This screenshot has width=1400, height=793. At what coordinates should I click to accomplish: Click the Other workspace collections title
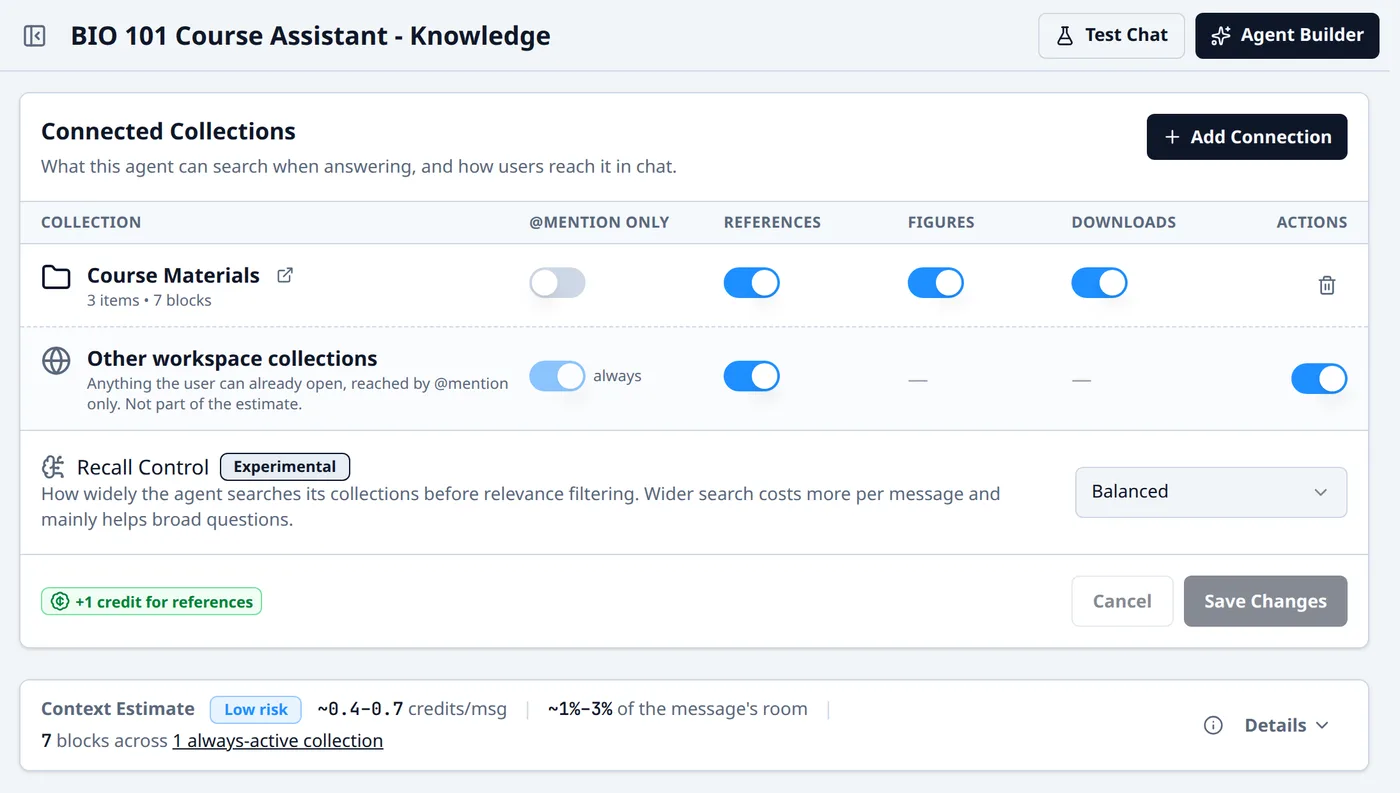tap(232, 358)
